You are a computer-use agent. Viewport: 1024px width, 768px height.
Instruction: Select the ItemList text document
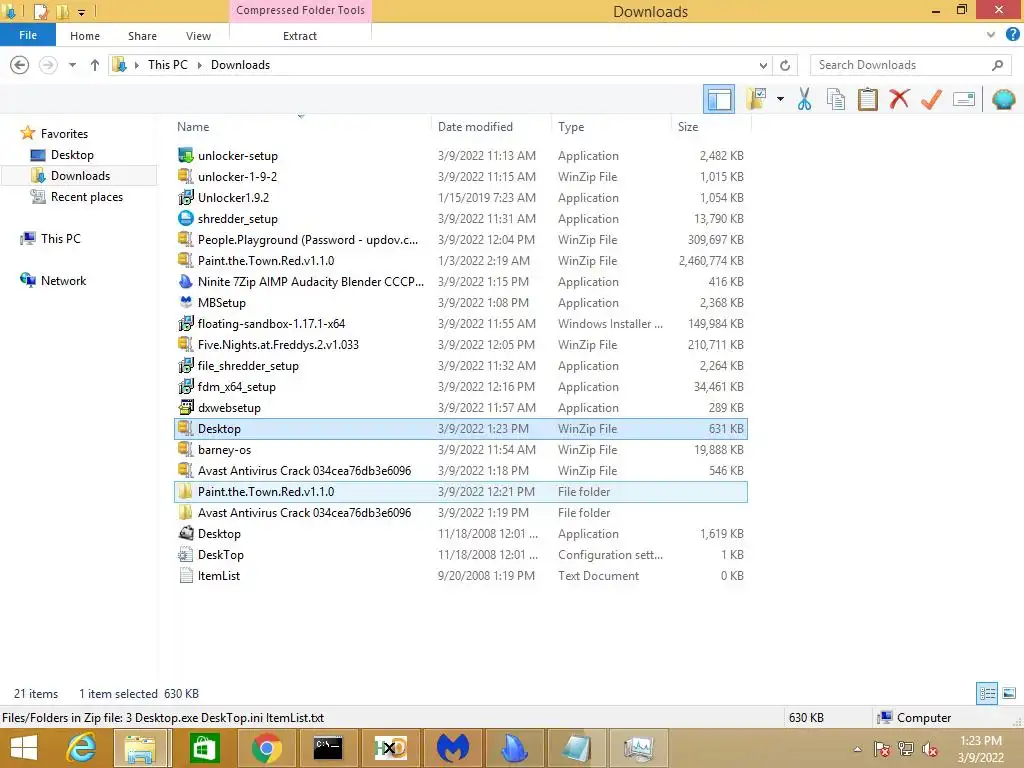pos(460,575)
